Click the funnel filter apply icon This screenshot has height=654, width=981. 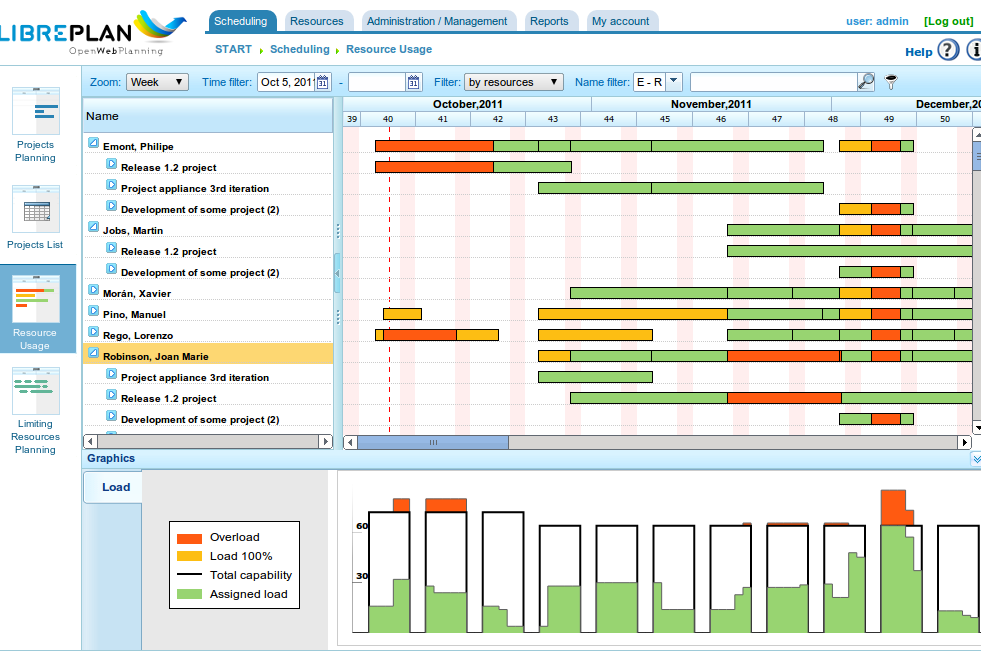[891, 81]
